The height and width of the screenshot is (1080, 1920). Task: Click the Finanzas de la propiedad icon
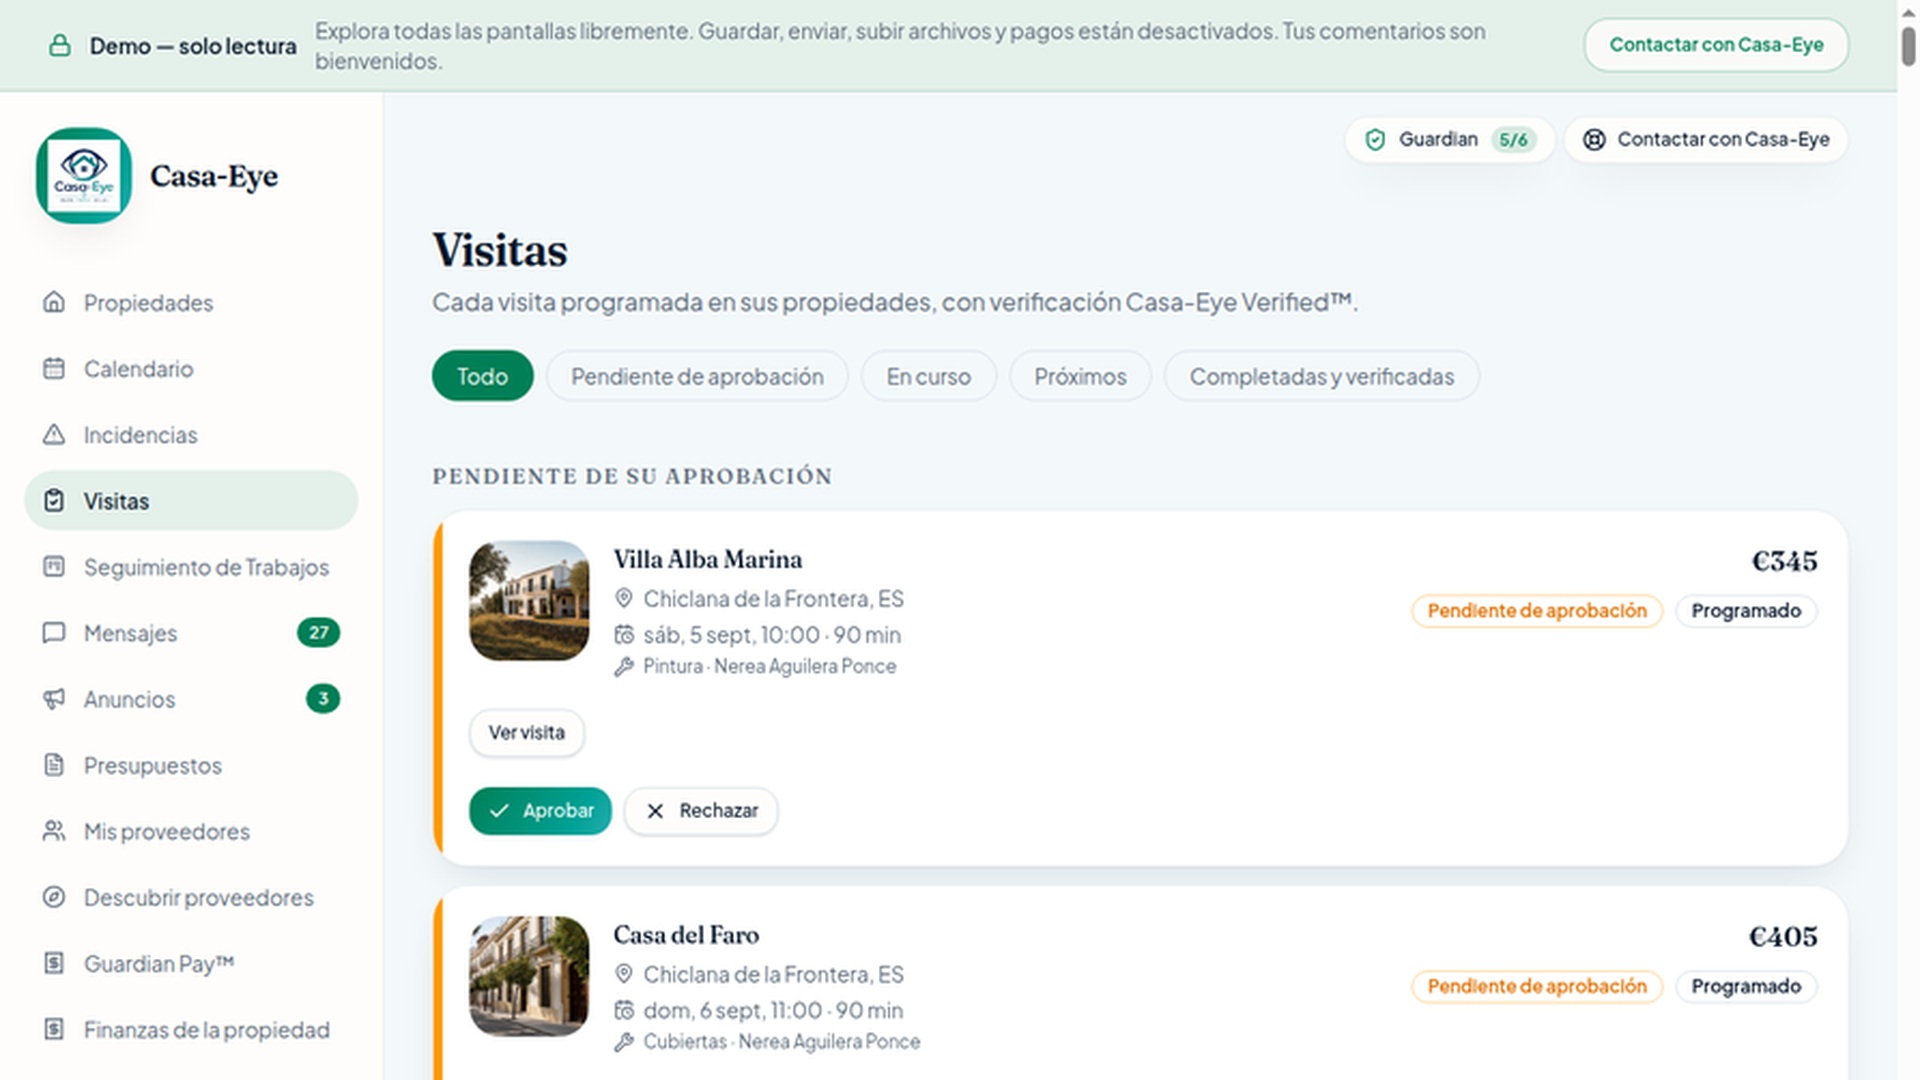tap(54, 1029)
